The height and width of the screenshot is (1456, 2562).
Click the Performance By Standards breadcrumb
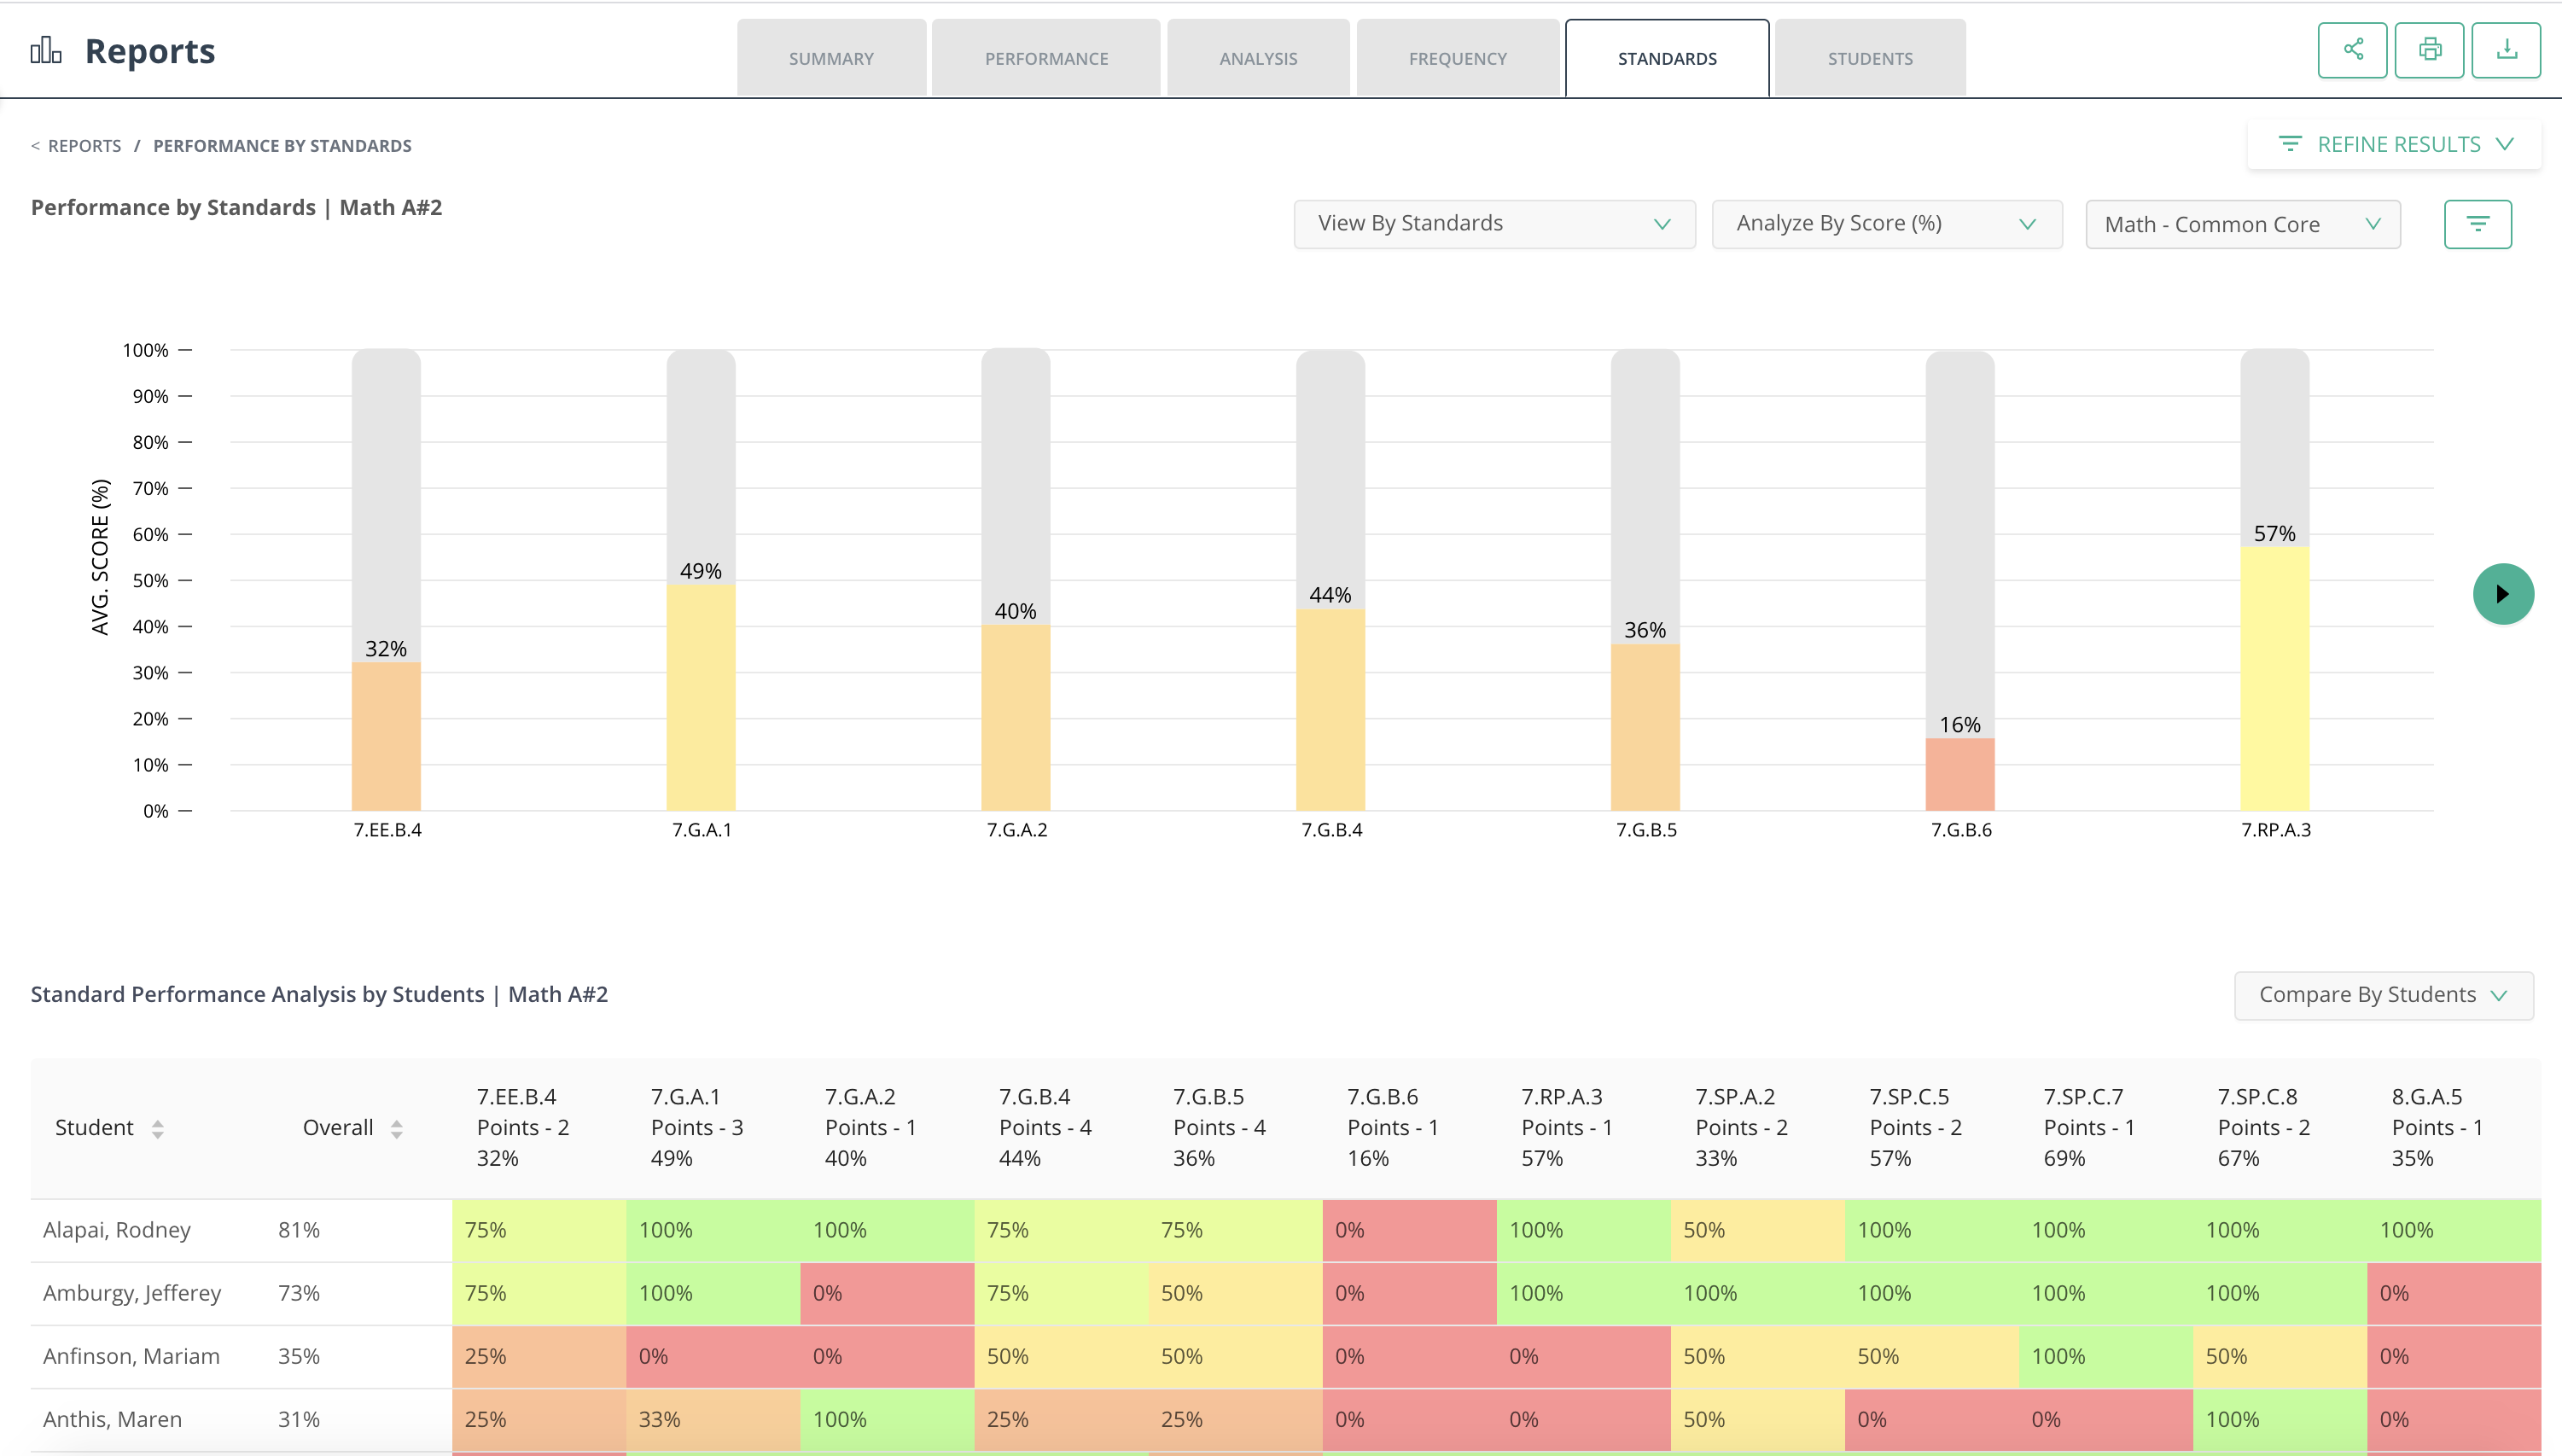tap(282, 146)
